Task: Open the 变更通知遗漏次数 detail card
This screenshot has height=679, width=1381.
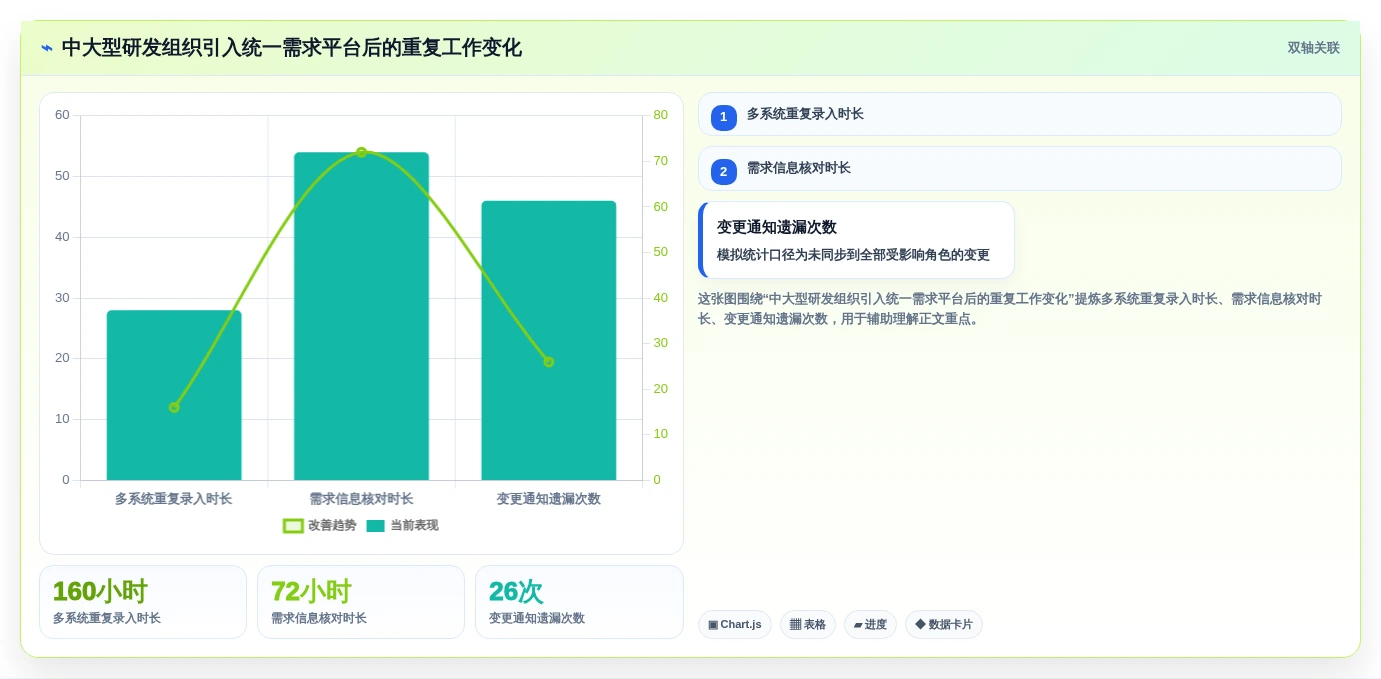Action: coord(856,240)
